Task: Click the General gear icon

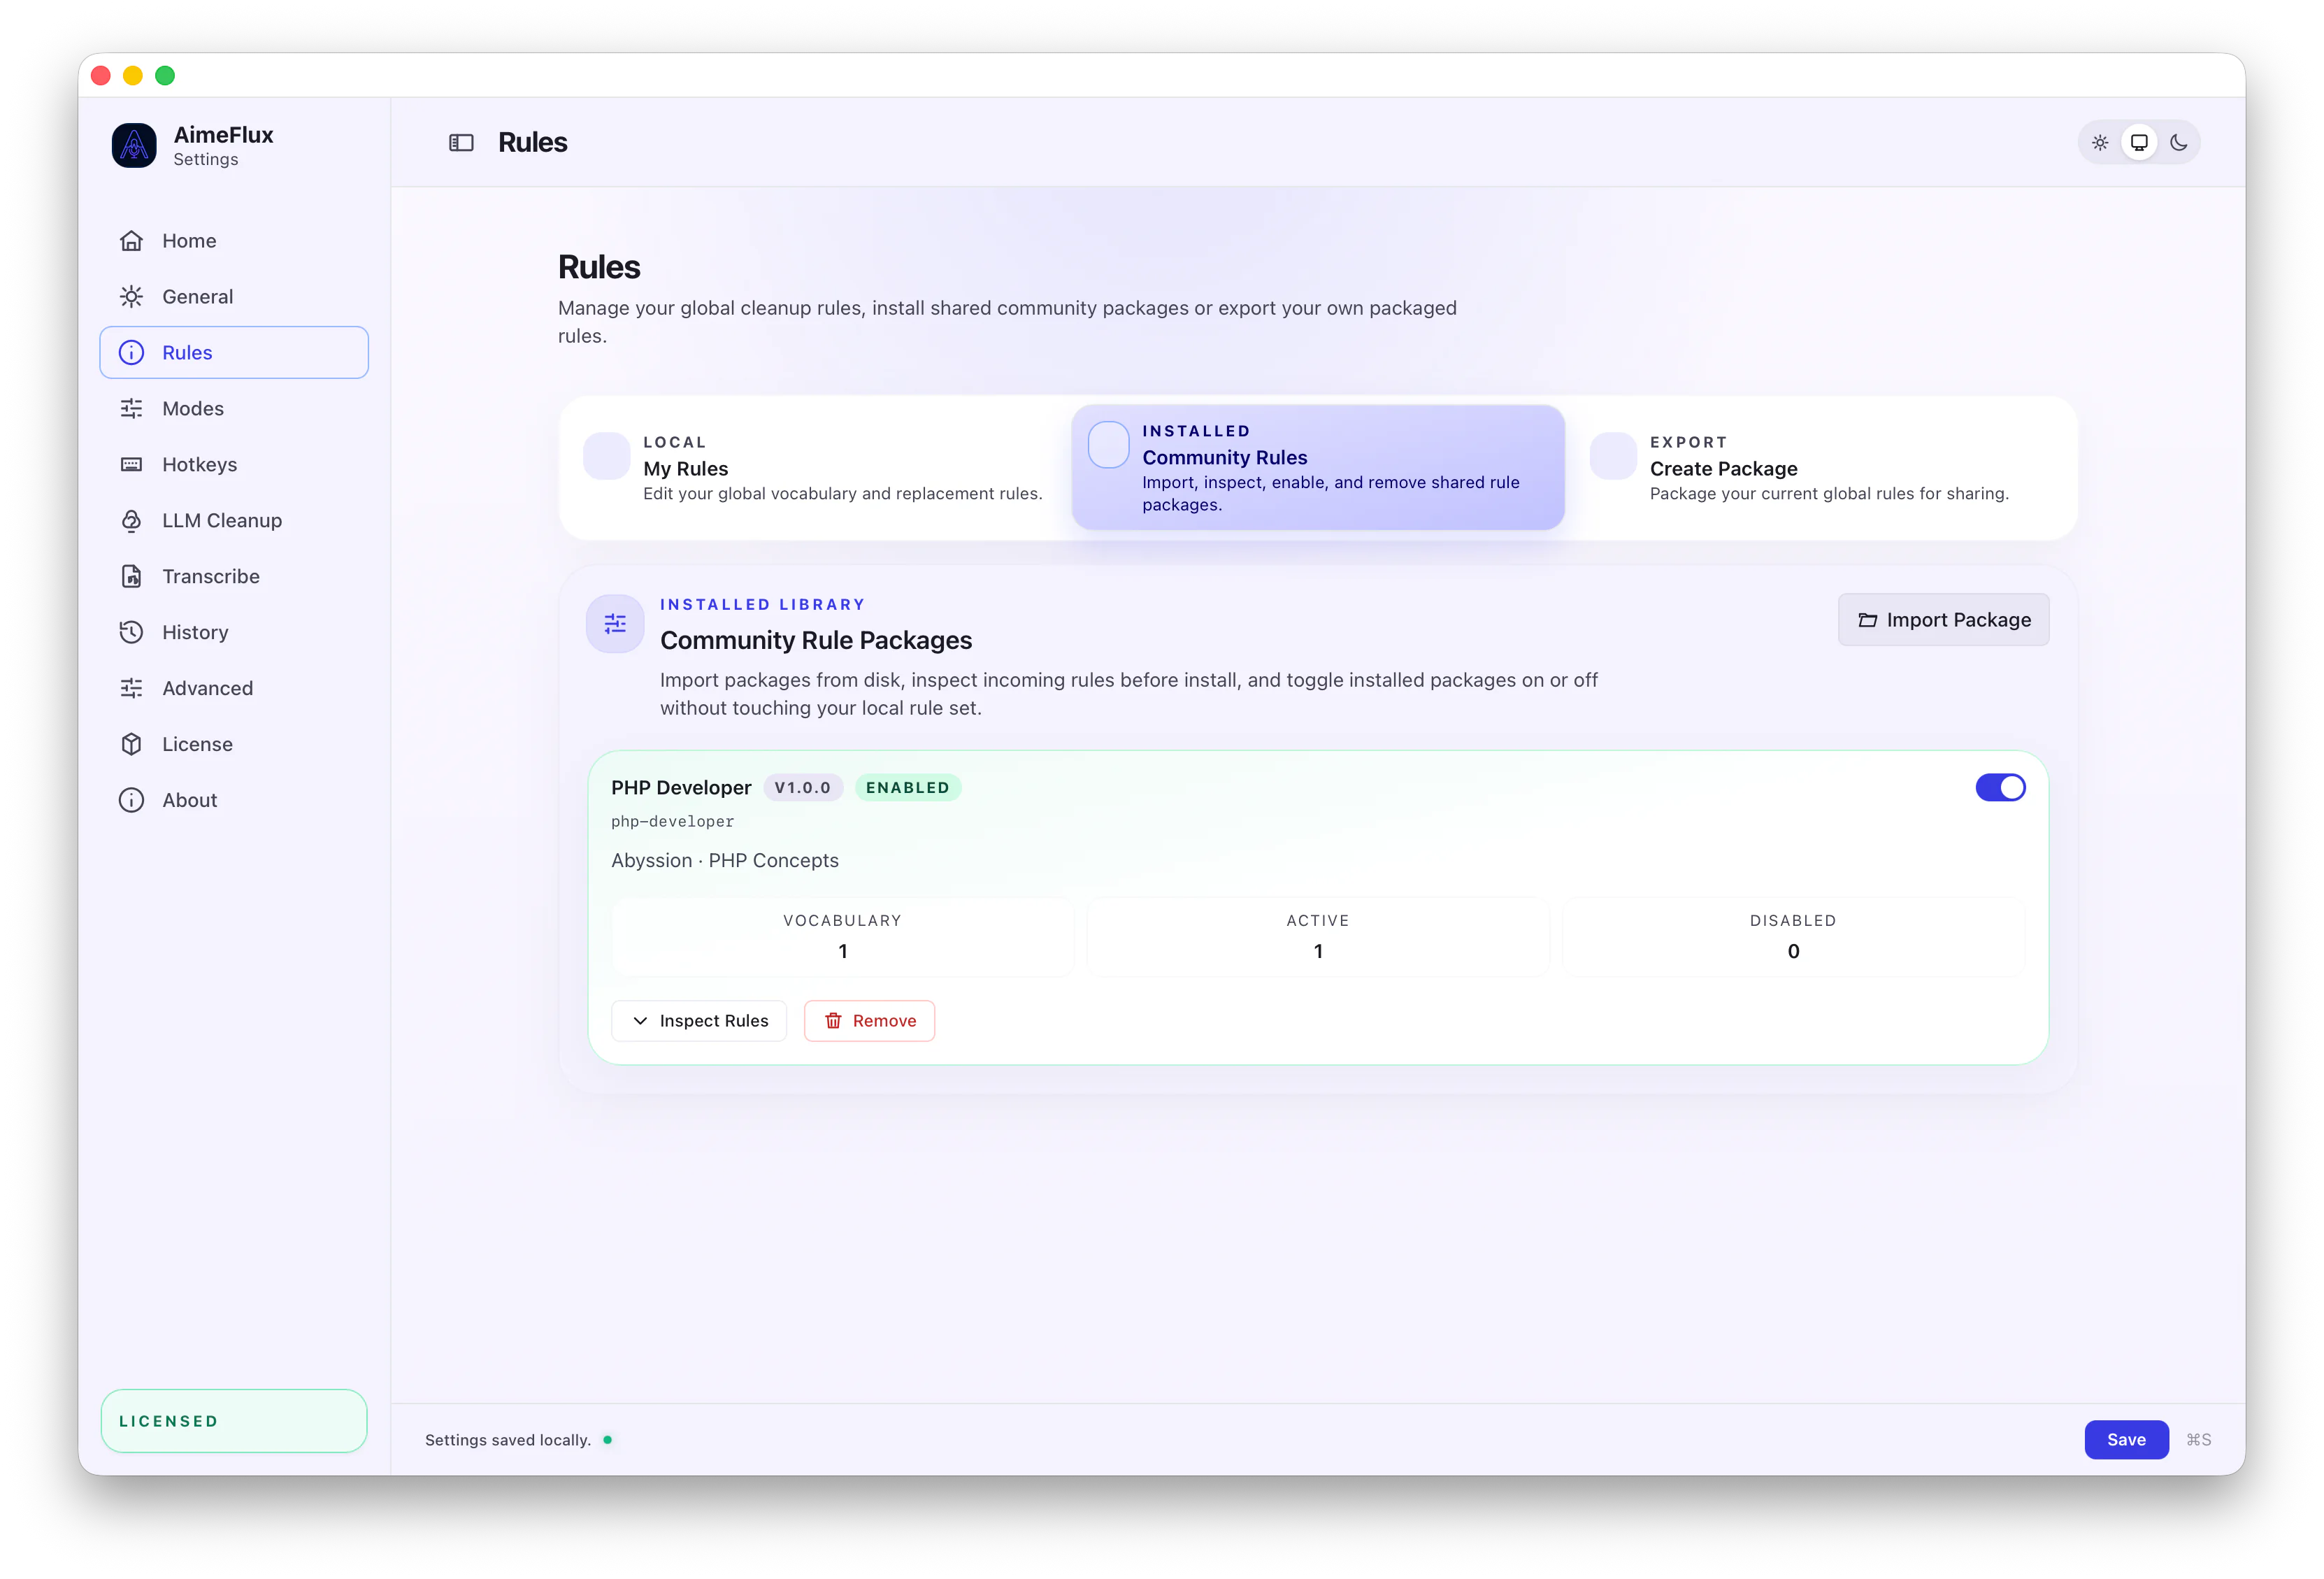Action: tap(131, 297)
